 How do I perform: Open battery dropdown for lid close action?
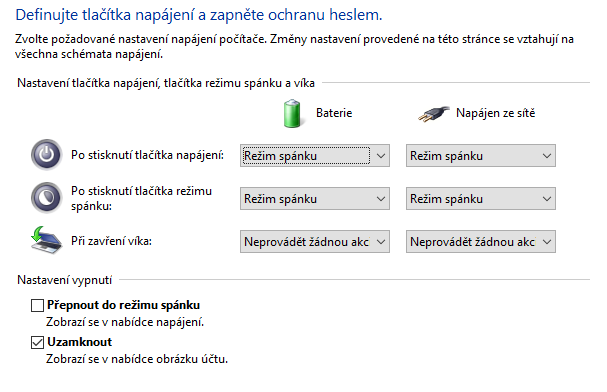pos(315,241)
